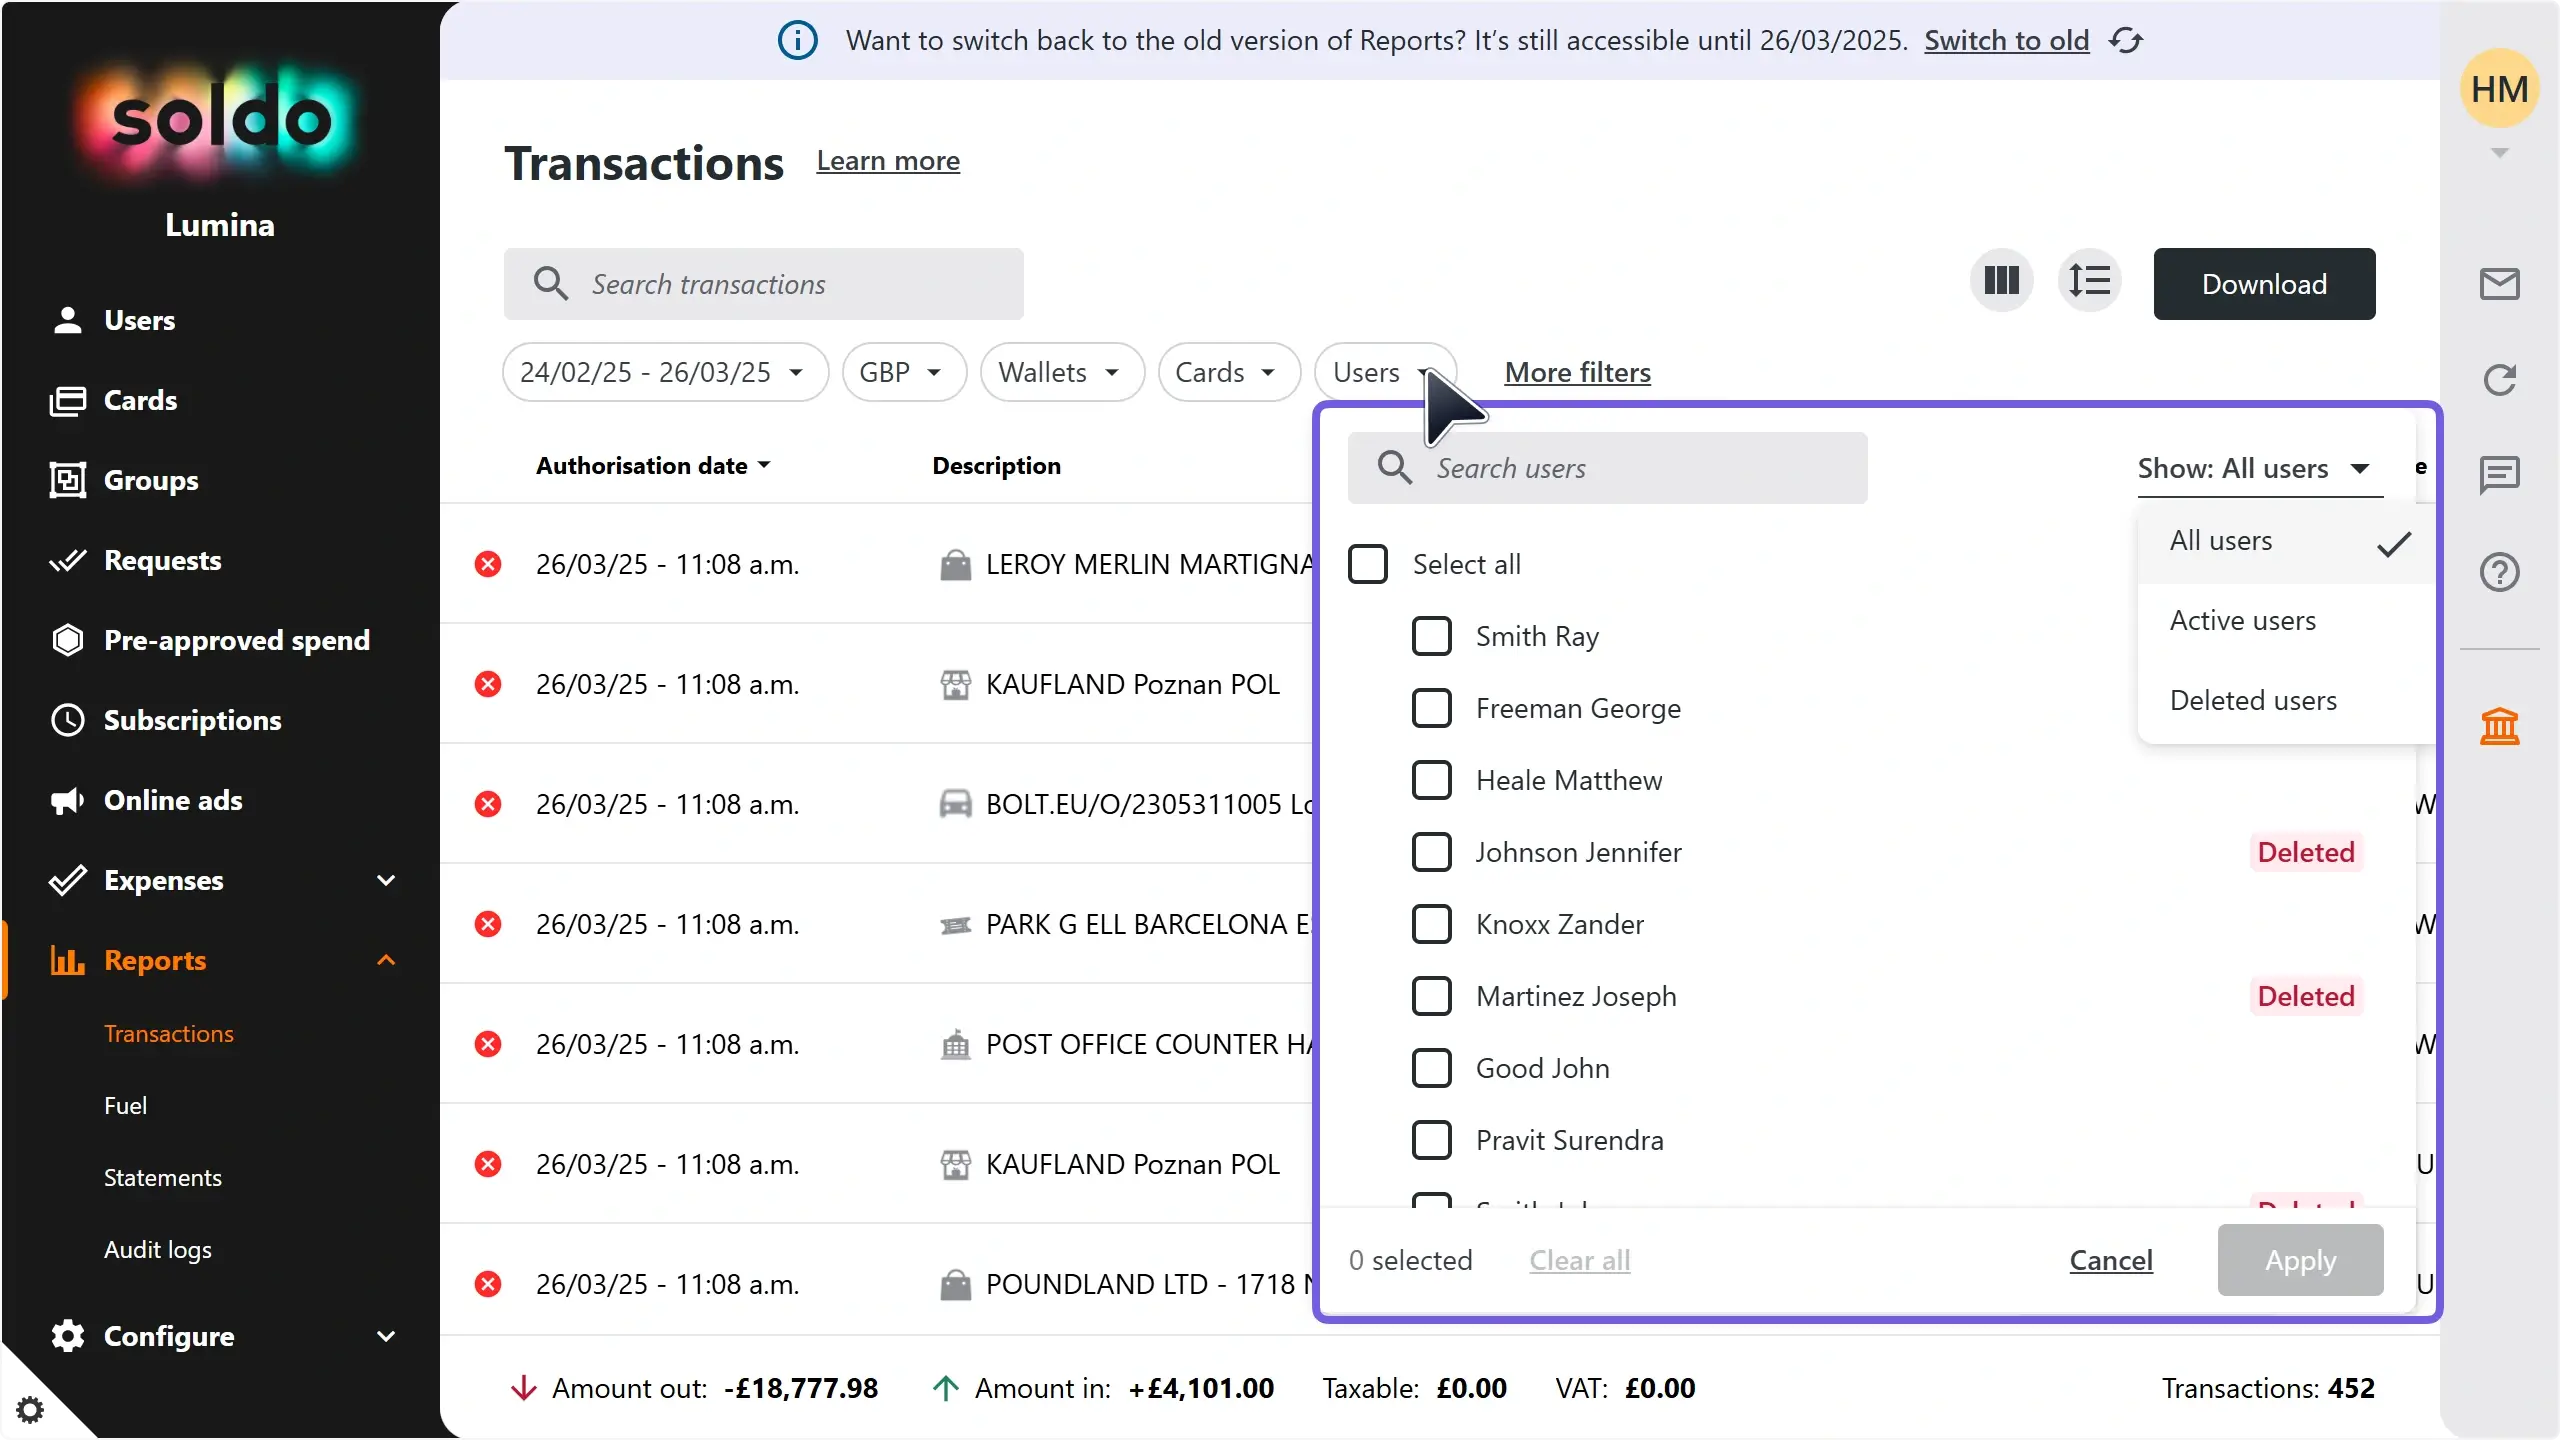Click the help question mark icon

2499,572
